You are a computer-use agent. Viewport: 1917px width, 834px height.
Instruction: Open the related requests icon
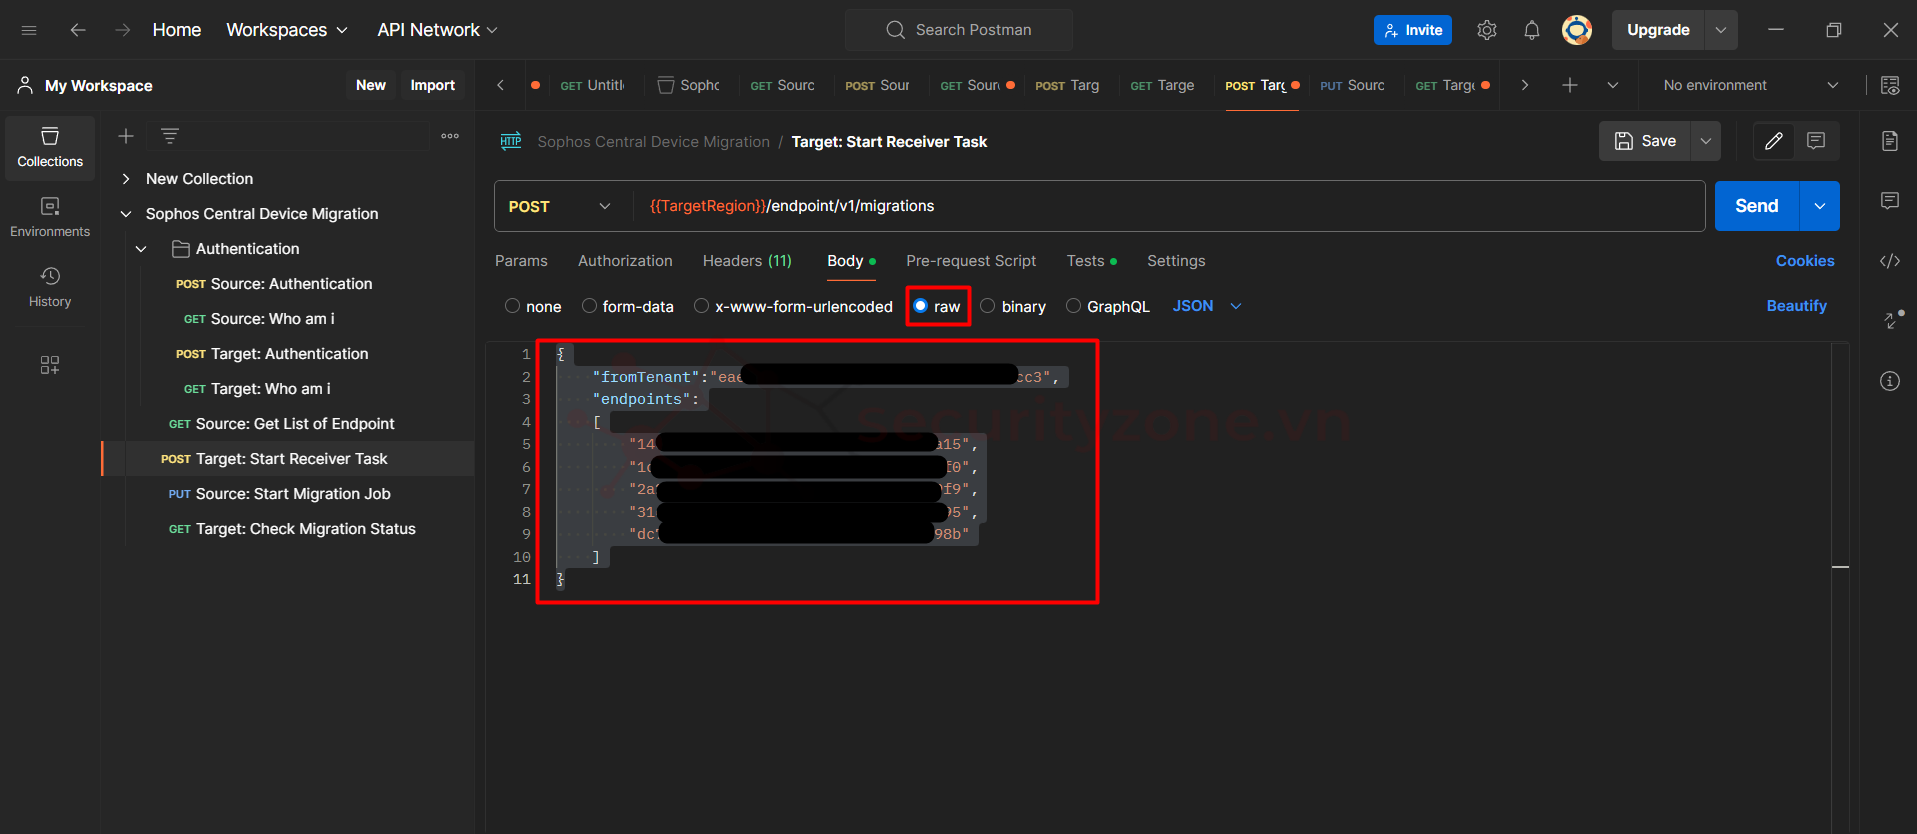click(x=1893, y=319)
